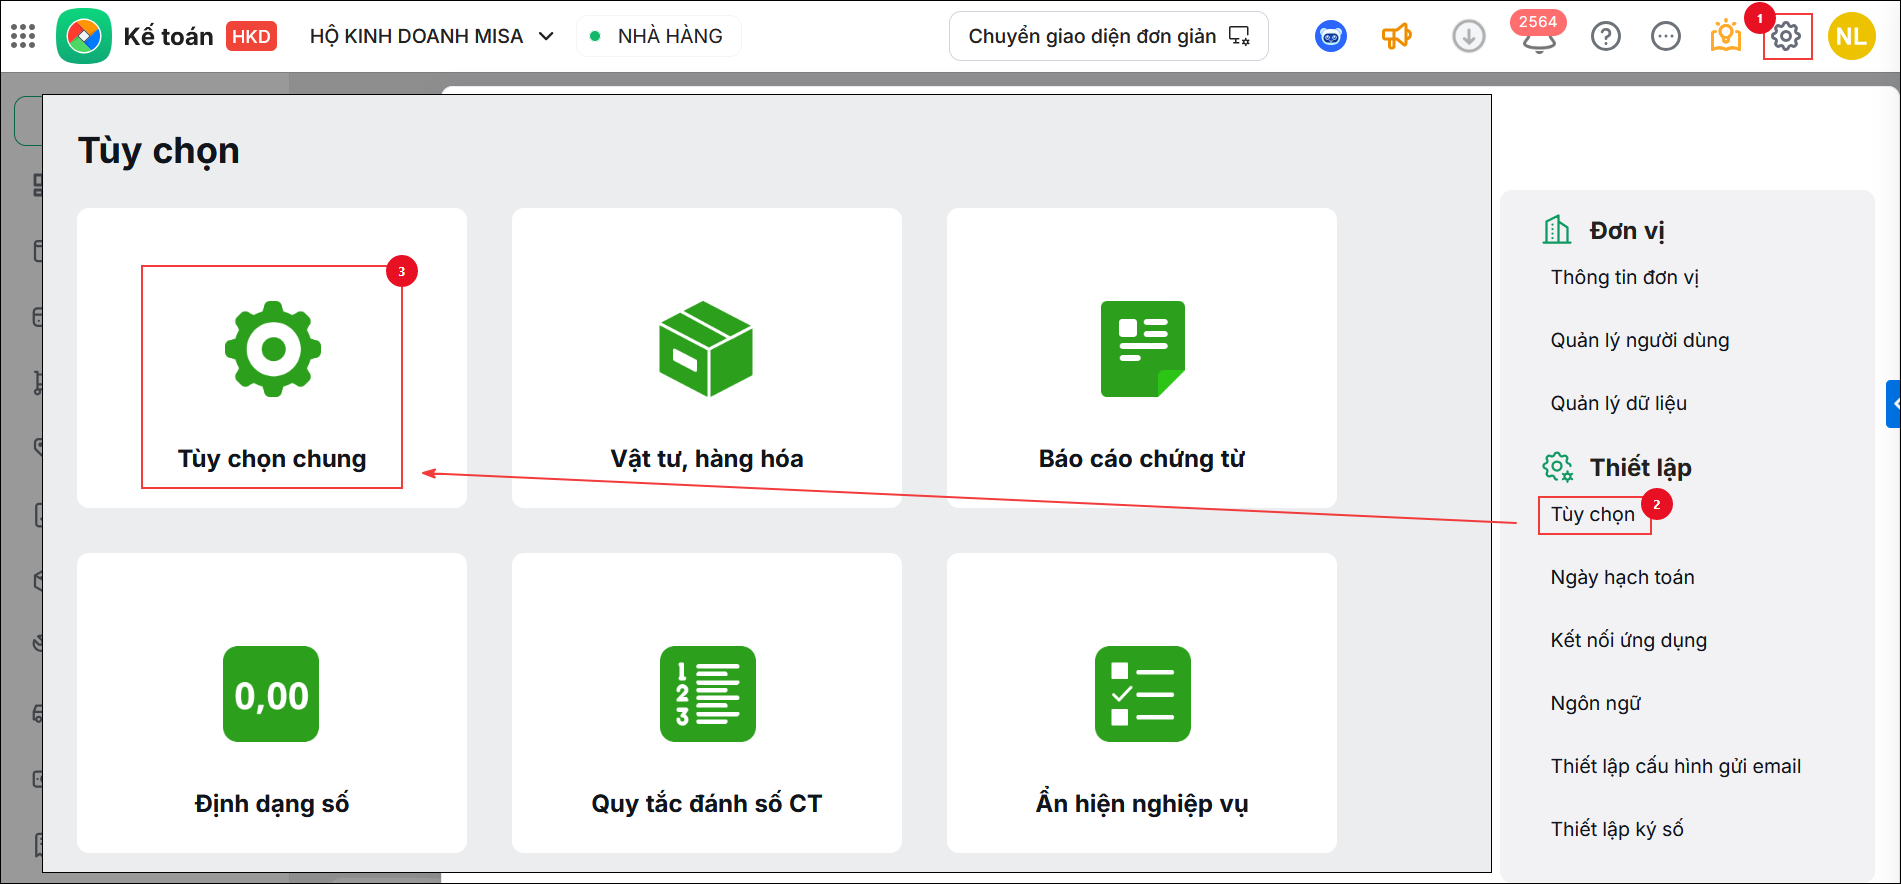This screenshot has height=884, width=1901.
Task: Open Ẩn hiện nghiệp vụ tile
Action: pos(1142,703)
